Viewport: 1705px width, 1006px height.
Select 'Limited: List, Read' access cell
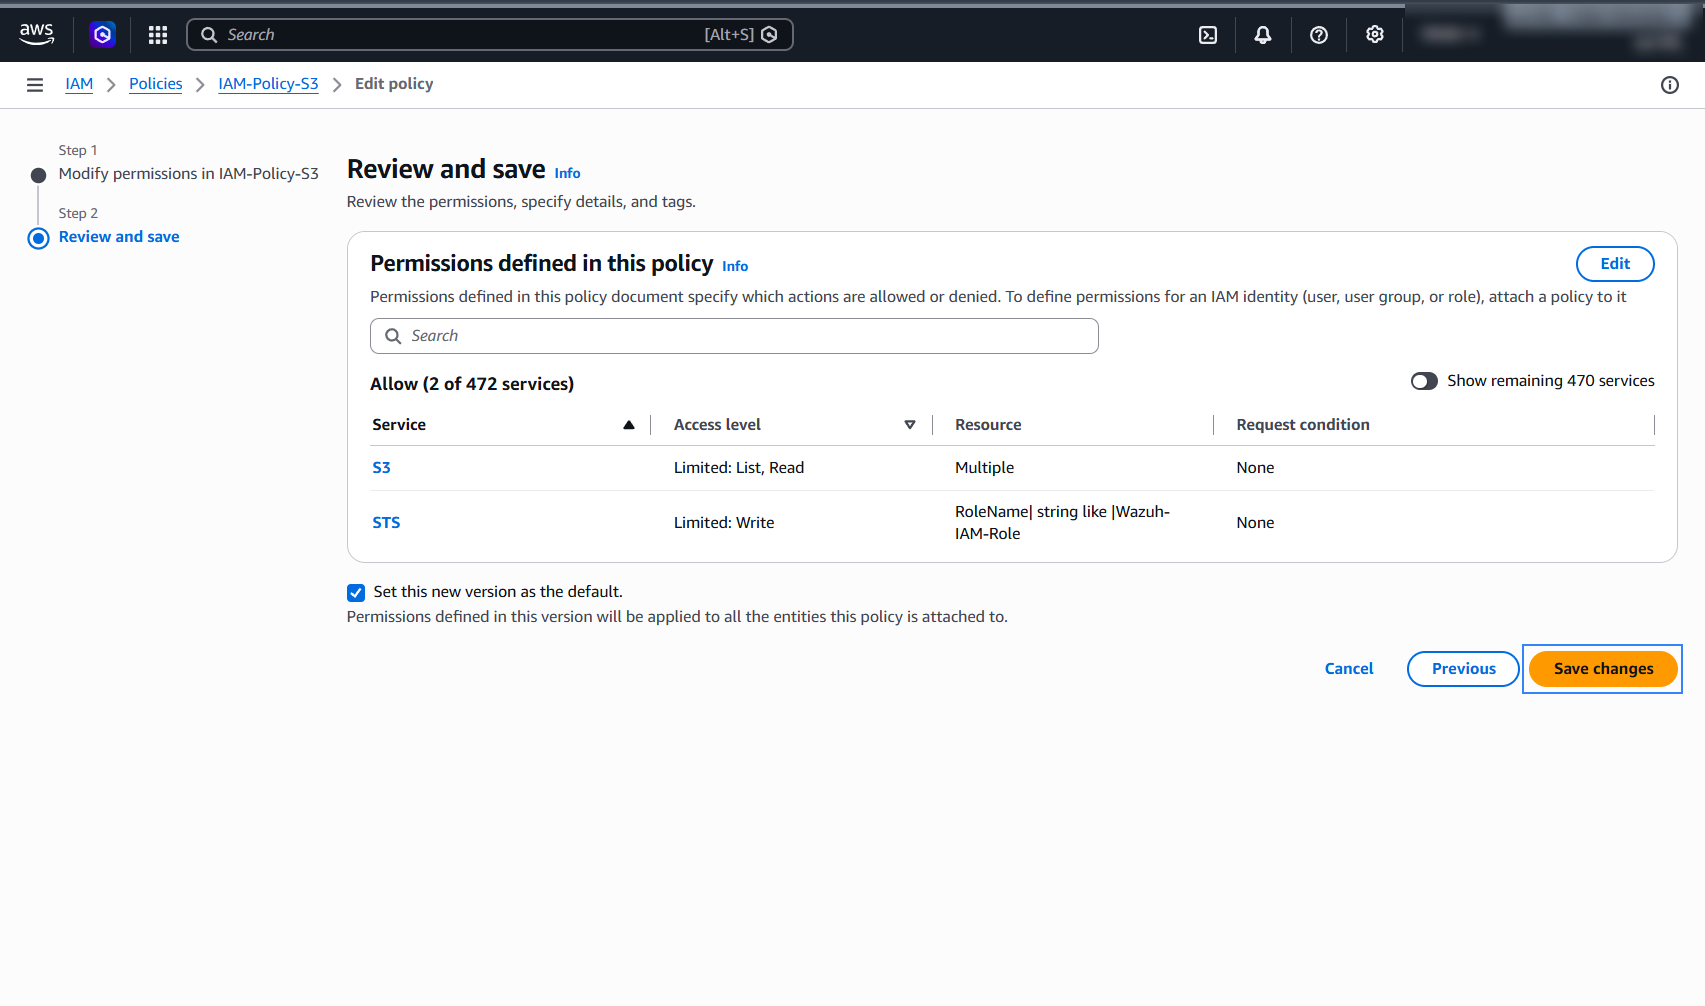pyautogui.click(x=739, y=468)
